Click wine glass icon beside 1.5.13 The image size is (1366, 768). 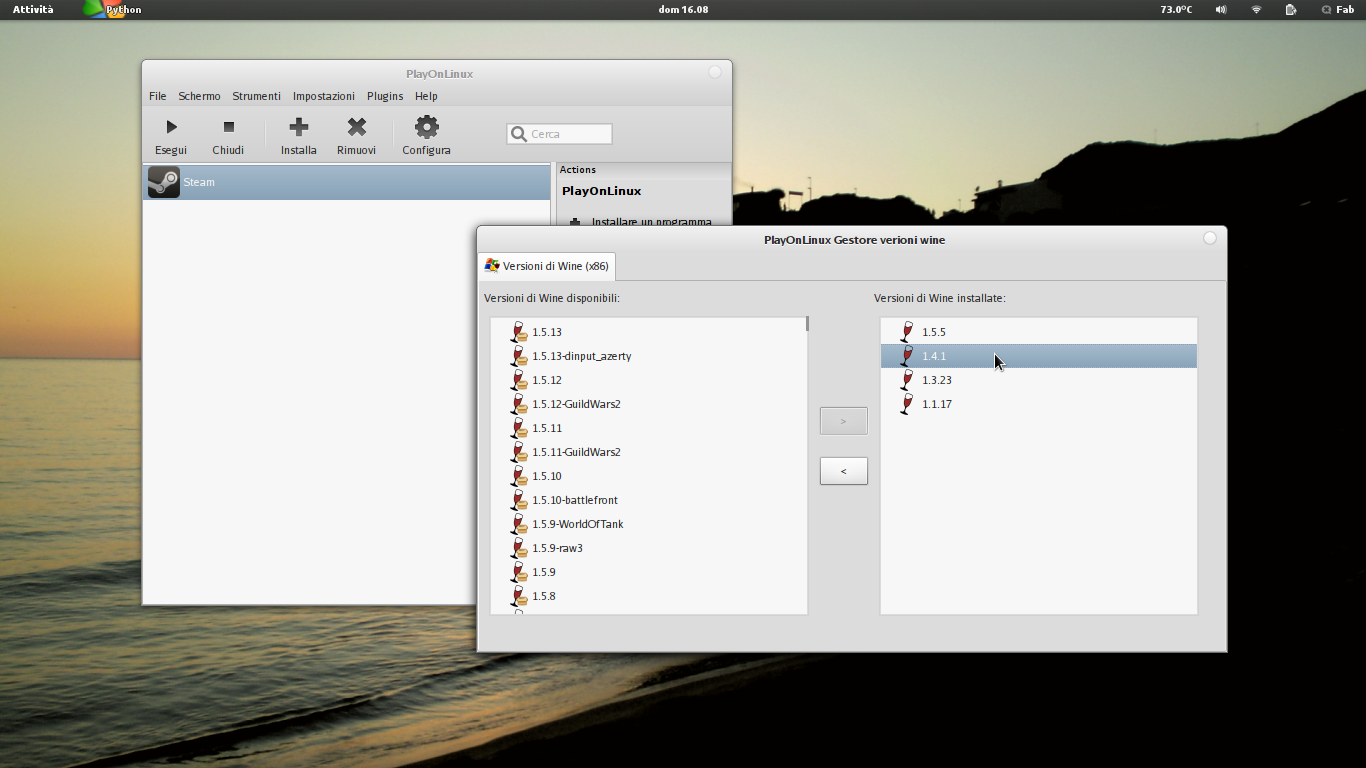coord(518,332)
